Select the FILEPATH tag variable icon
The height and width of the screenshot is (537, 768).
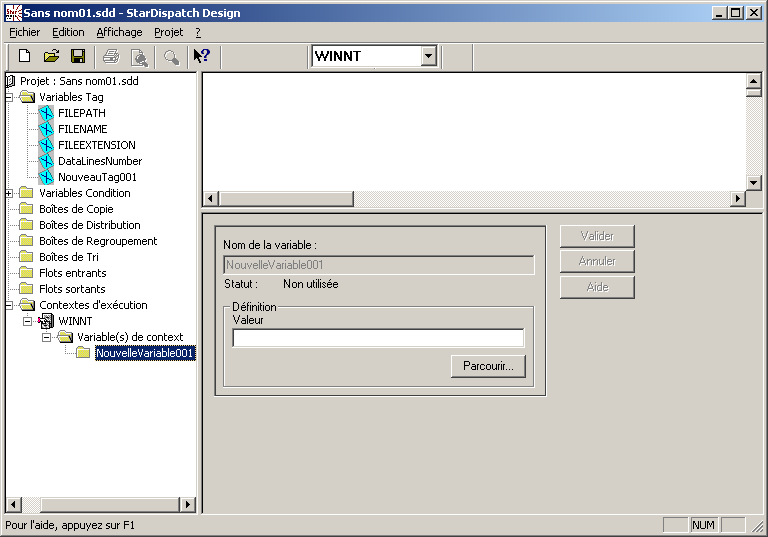click(x=45, y=113)
